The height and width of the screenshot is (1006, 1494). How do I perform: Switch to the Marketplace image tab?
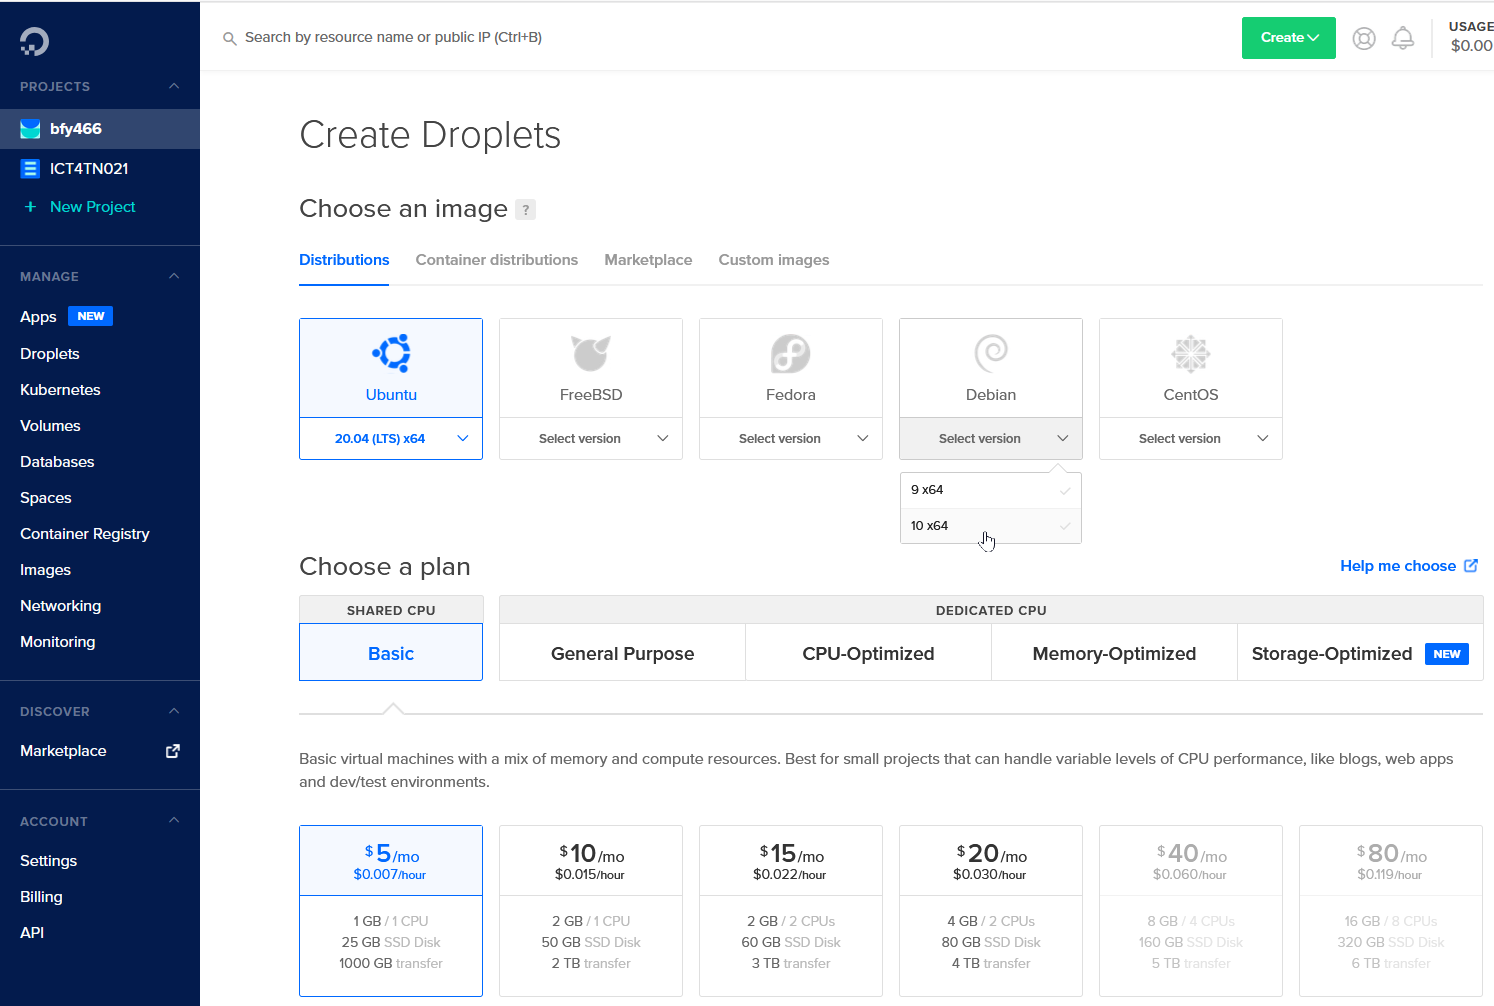point(648,260)
